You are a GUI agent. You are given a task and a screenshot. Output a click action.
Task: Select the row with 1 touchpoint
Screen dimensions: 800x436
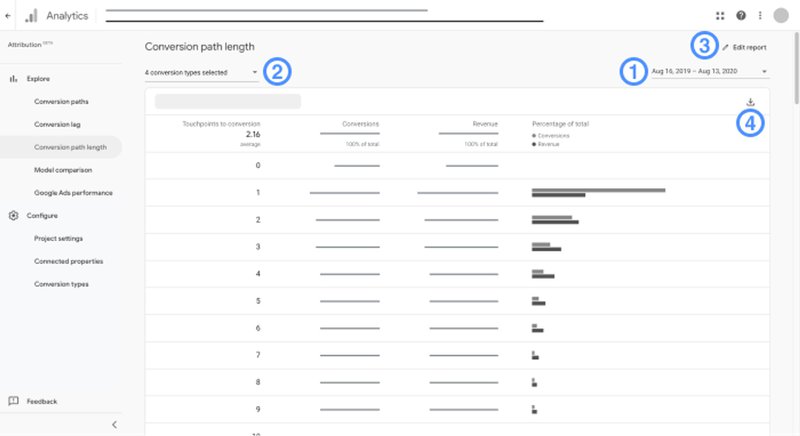[x=457, y=192]
